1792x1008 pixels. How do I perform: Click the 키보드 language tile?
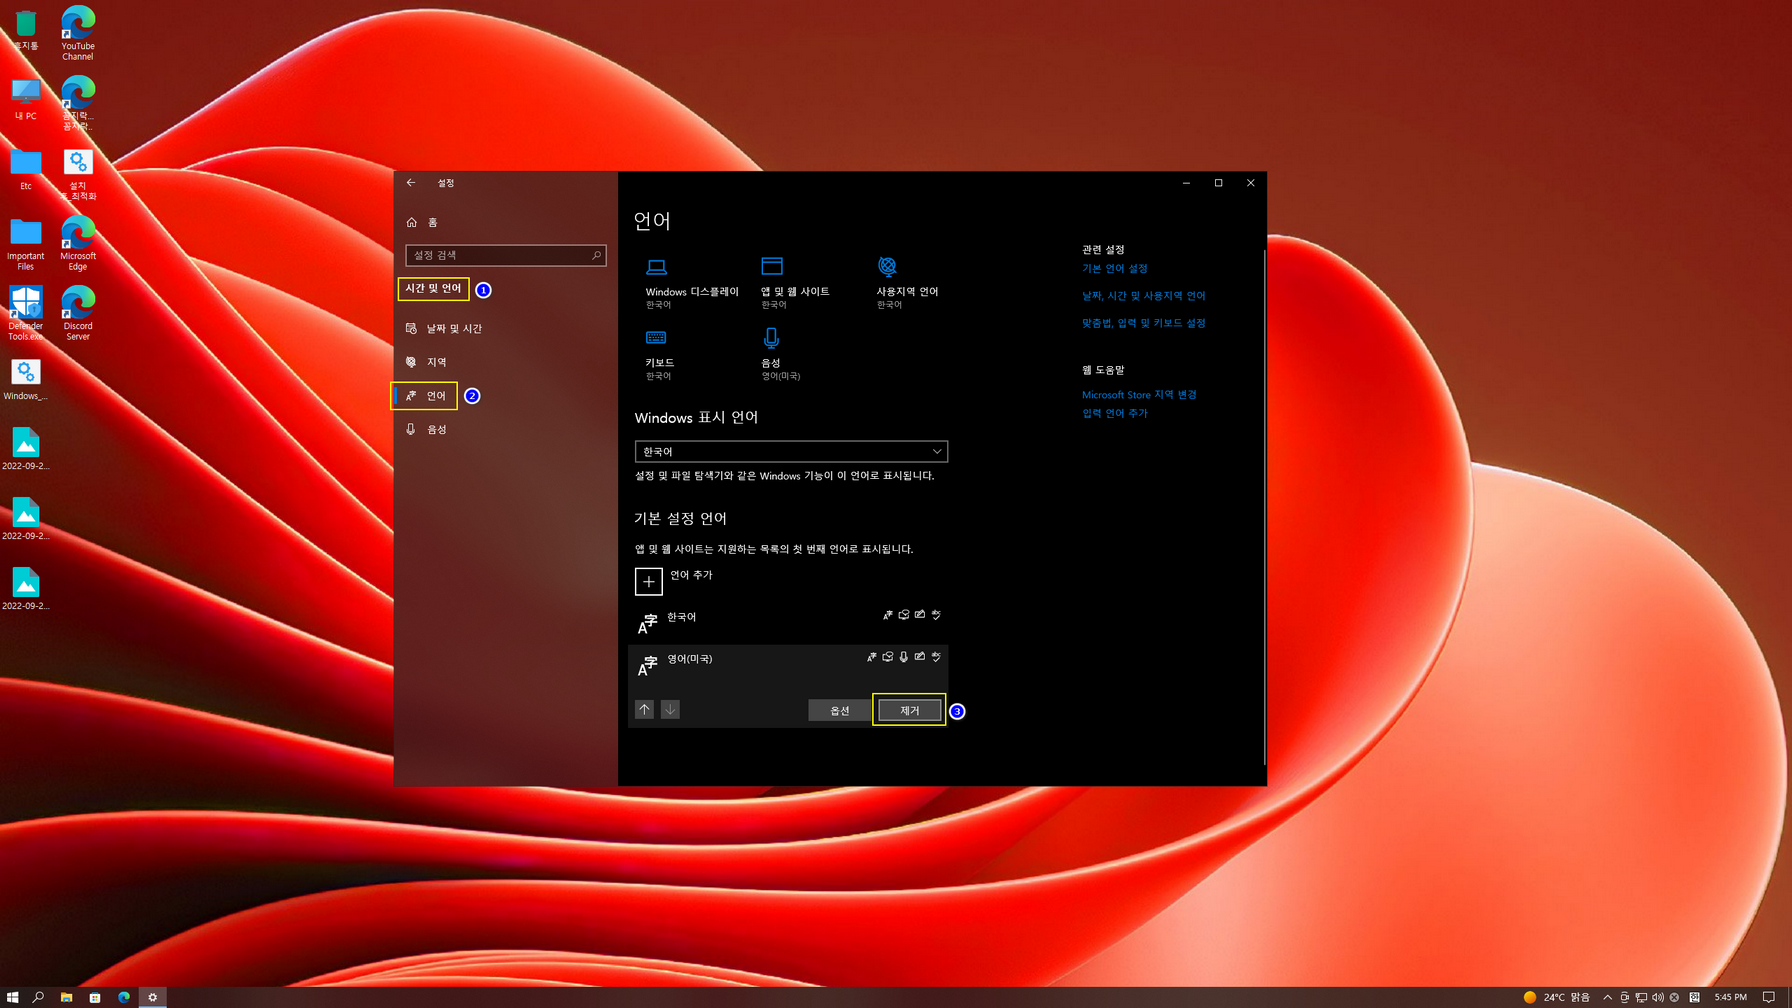point(659,354)
